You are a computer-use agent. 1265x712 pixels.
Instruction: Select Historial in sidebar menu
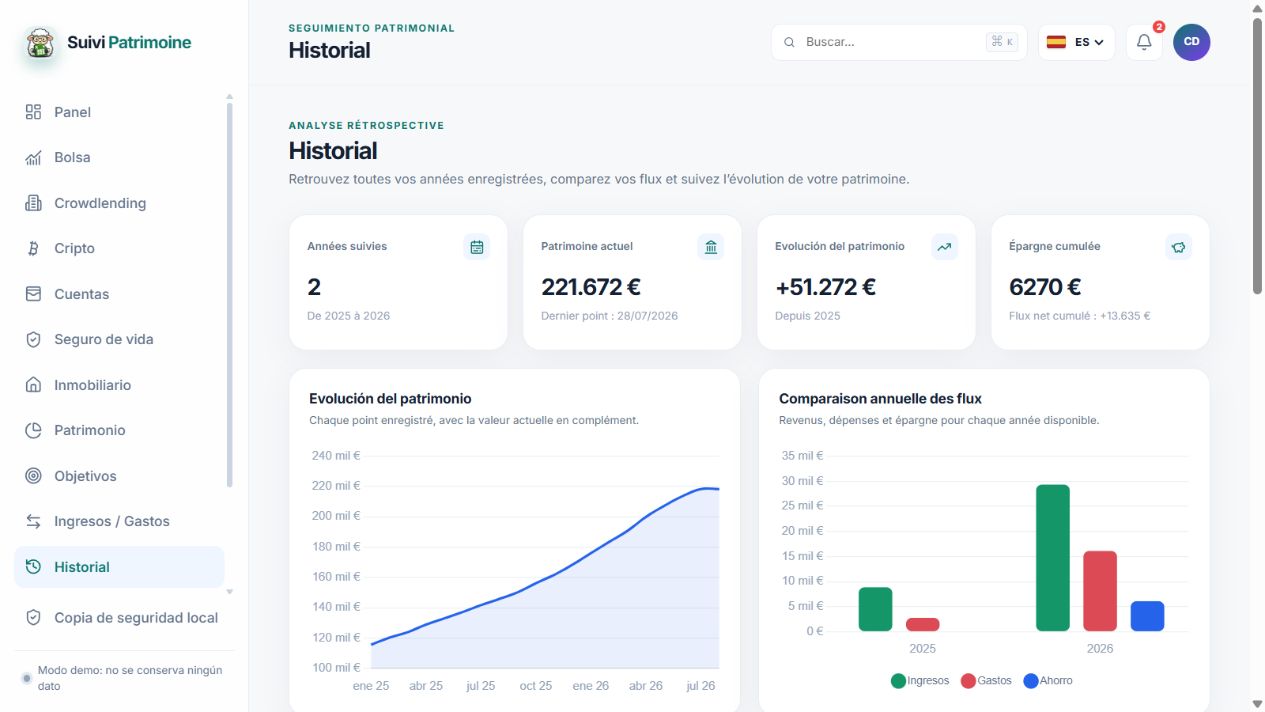[x=119, y=567]
